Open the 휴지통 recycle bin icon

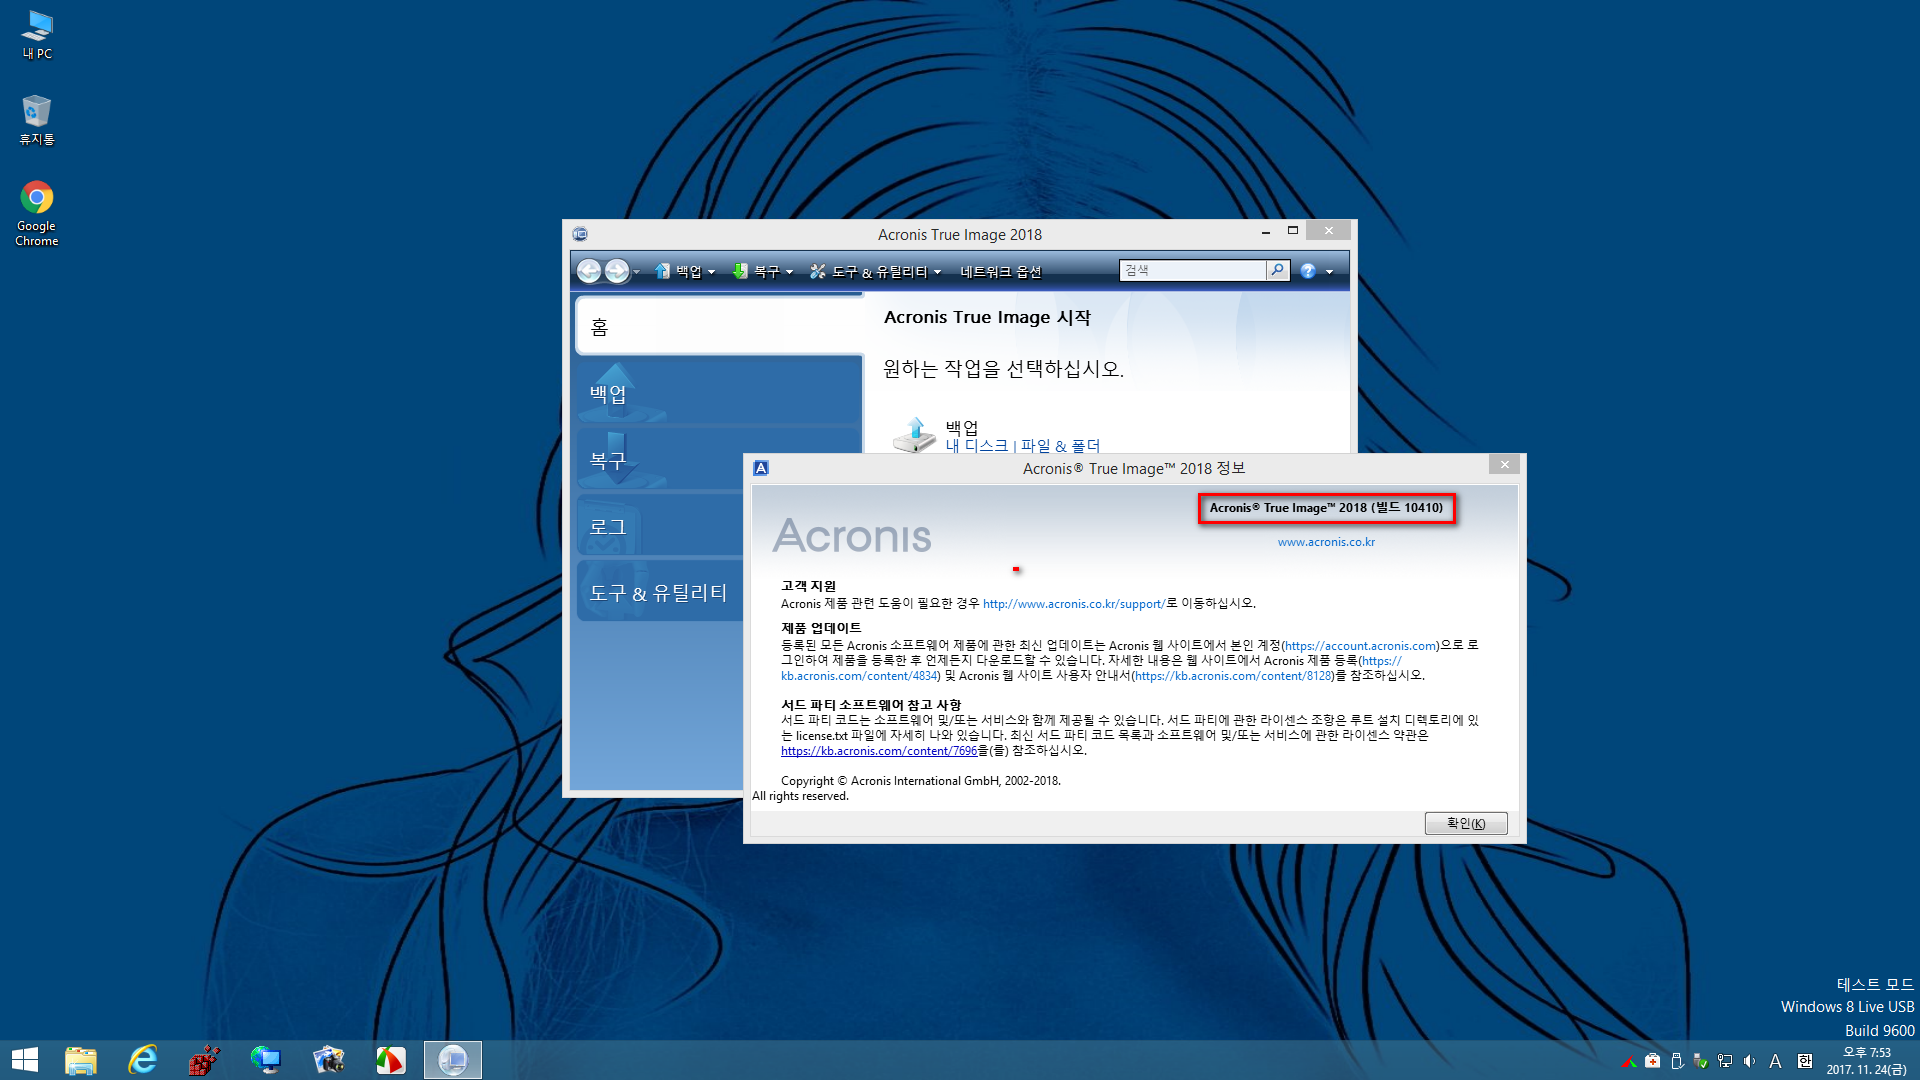37,120
